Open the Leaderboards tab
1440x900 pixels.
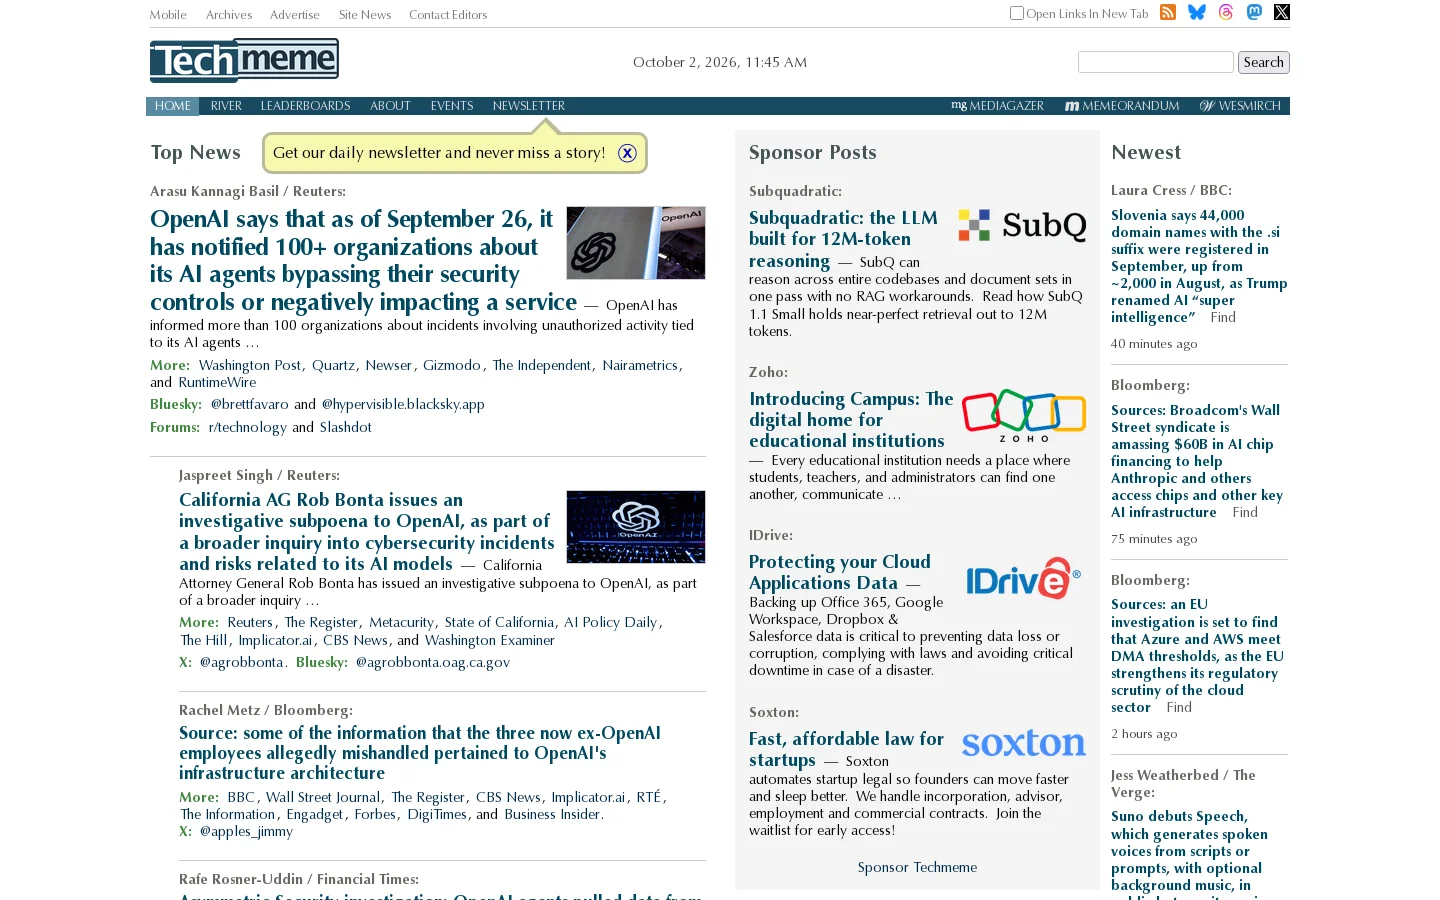(305, 106)
